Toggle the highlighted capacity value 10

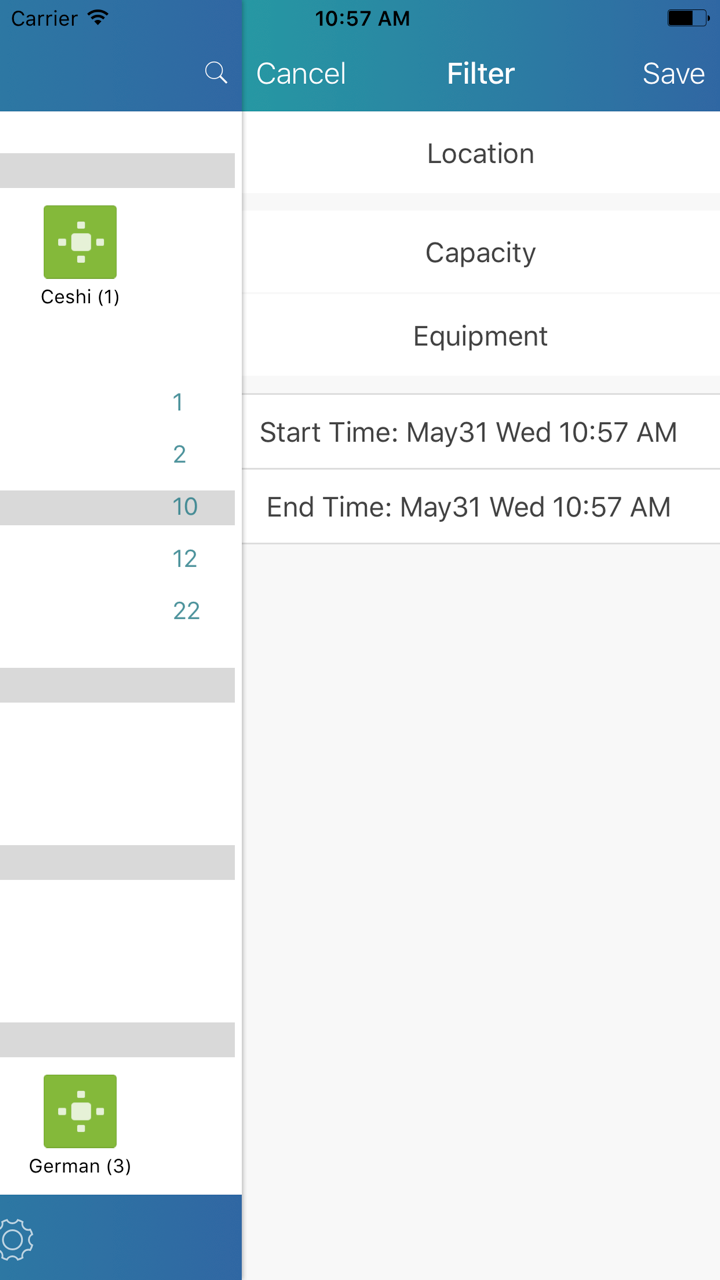click(x=185, y=507)
